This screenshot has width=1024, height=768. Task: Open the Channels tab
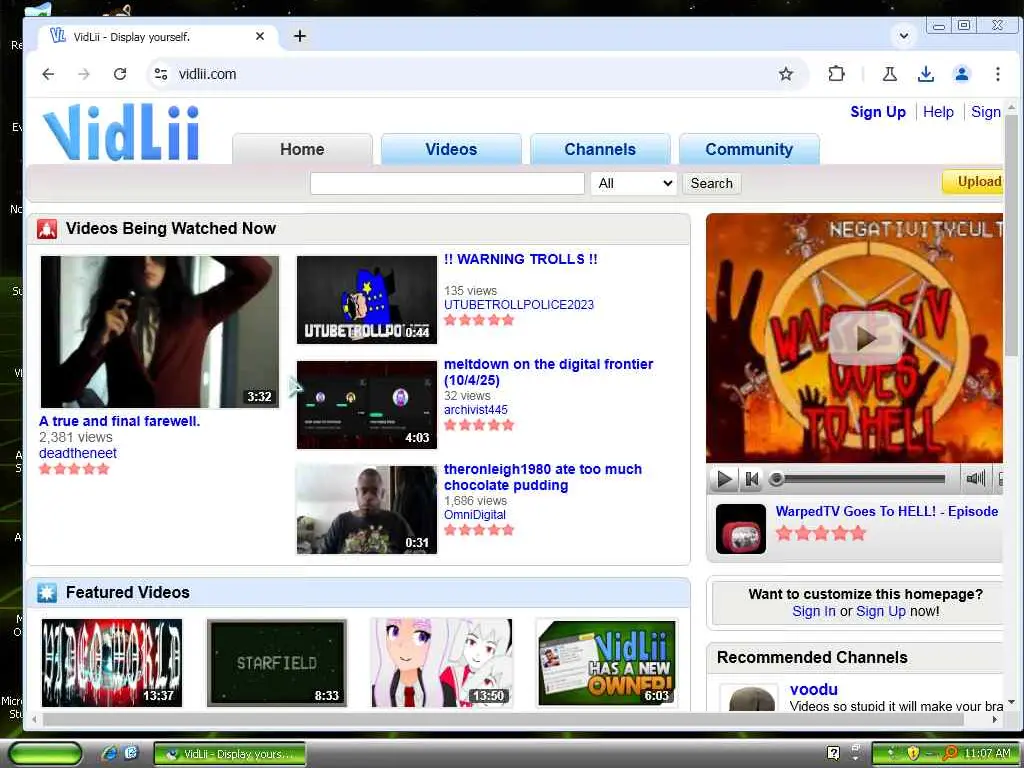[600, 149]
